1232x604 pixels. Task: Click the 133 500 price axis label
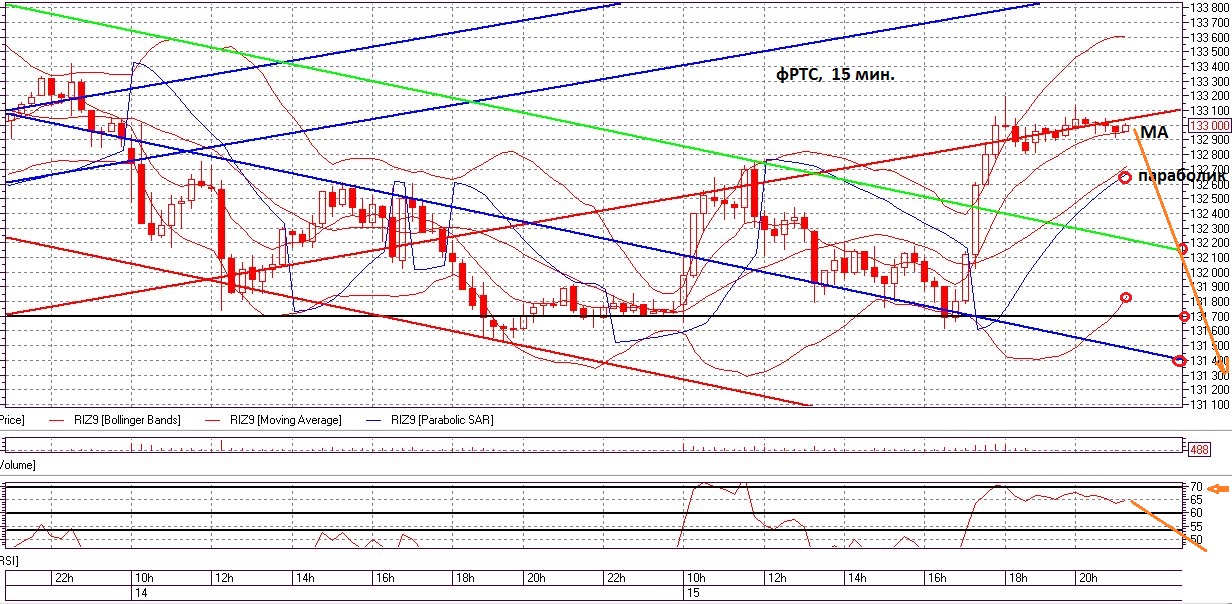(x=1208, y=52)
